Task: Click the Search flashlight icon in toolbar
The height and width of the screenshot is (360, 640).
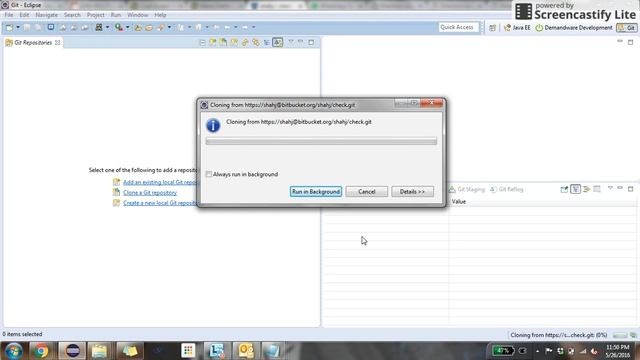Action: [161, 27]
